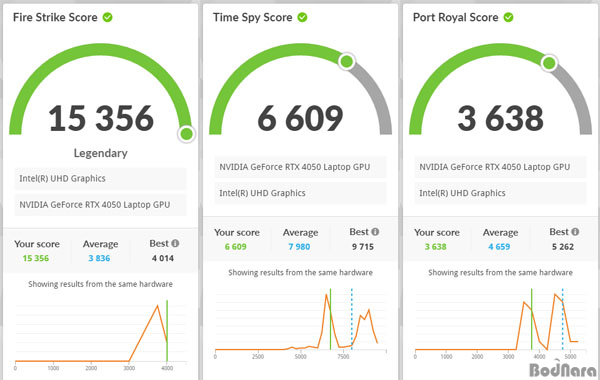Click the Best info icon in Time Spy panel
The width and height of the screenshot is (600, 380).
pyautogui.click(x=375, y=232)
